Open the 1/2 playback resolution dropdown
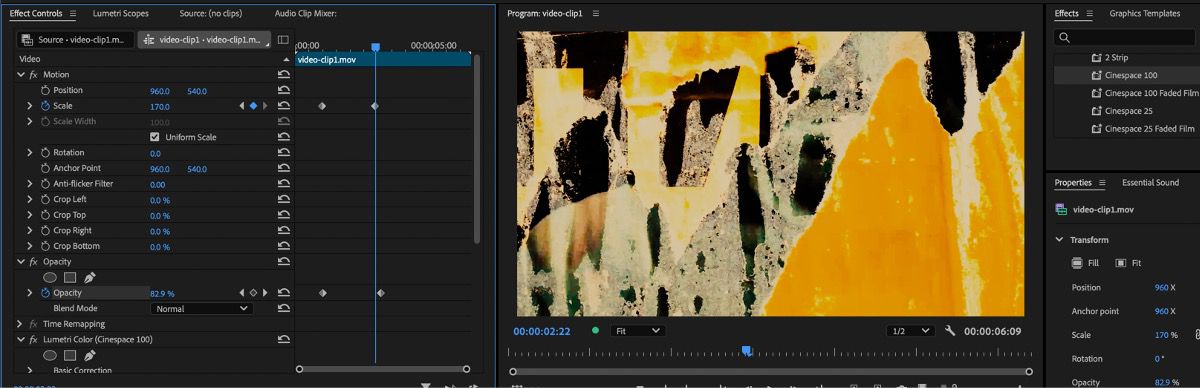The height and width of the screenshot is (388, 1200). click(x=911, y=330)
